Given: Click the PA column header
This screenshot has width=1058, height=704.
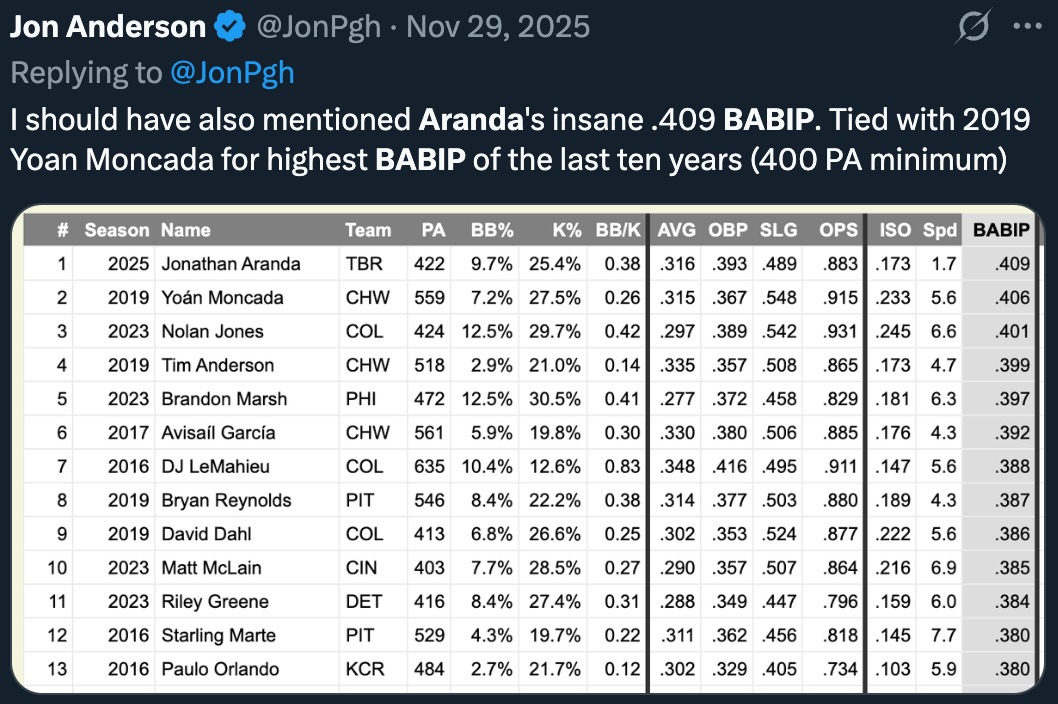Looking at the screenshot, I should click(432, 230).
